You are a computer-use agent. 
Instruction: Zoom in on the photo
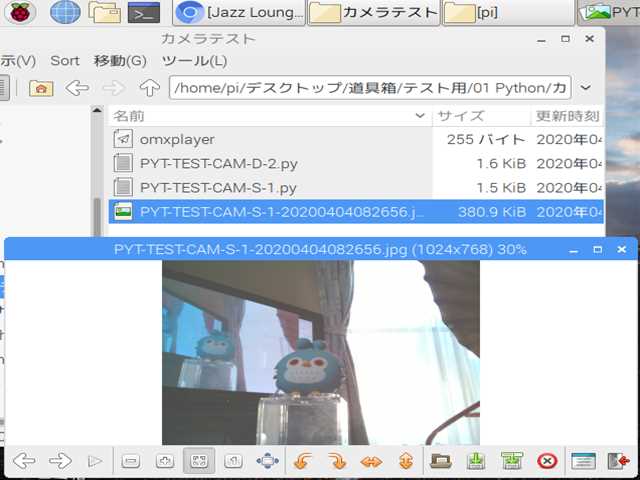click(165, 461)
